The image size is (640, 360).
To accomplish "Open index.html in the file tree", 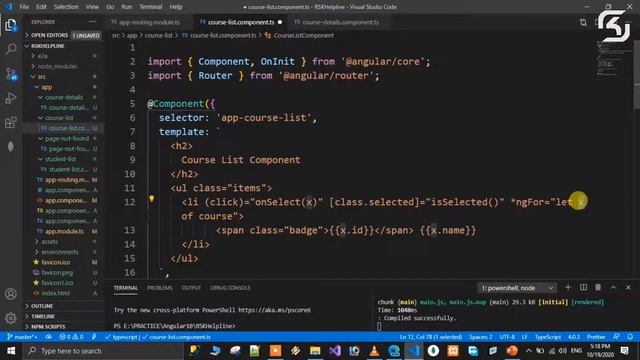I will tap(56, 293).
